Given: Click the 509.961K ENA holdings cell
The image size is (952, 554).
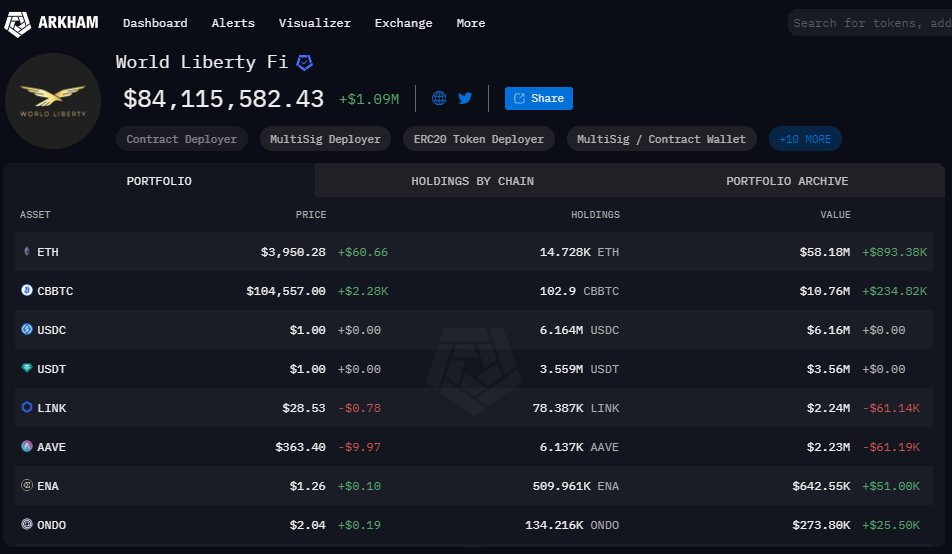Looking at the screenshot, I should tap(576, 486).
